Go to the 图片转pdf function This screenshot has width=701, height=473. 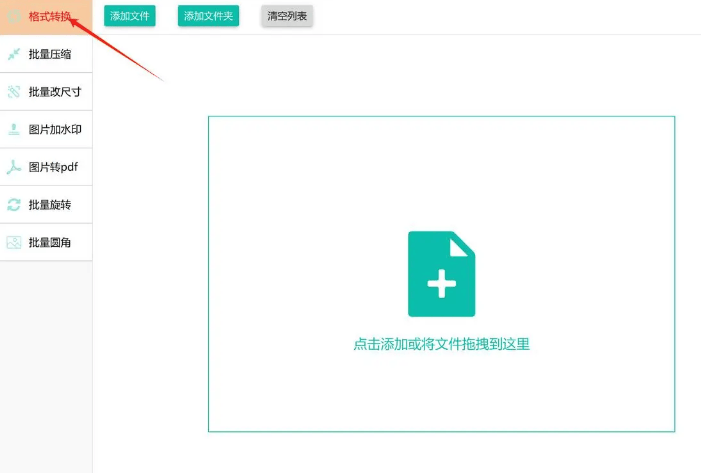coord(53,167)
